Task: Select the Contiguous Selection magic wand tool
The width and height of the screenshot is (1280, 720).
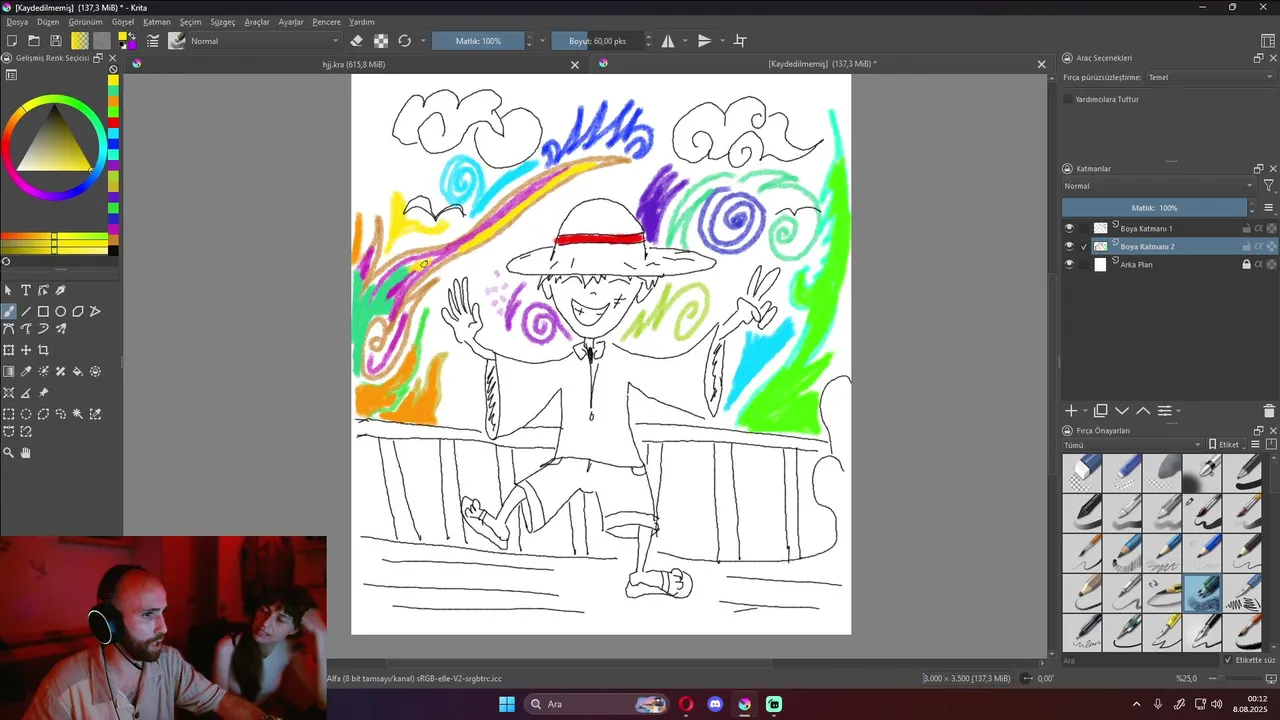Action: [x=78, y=414]
